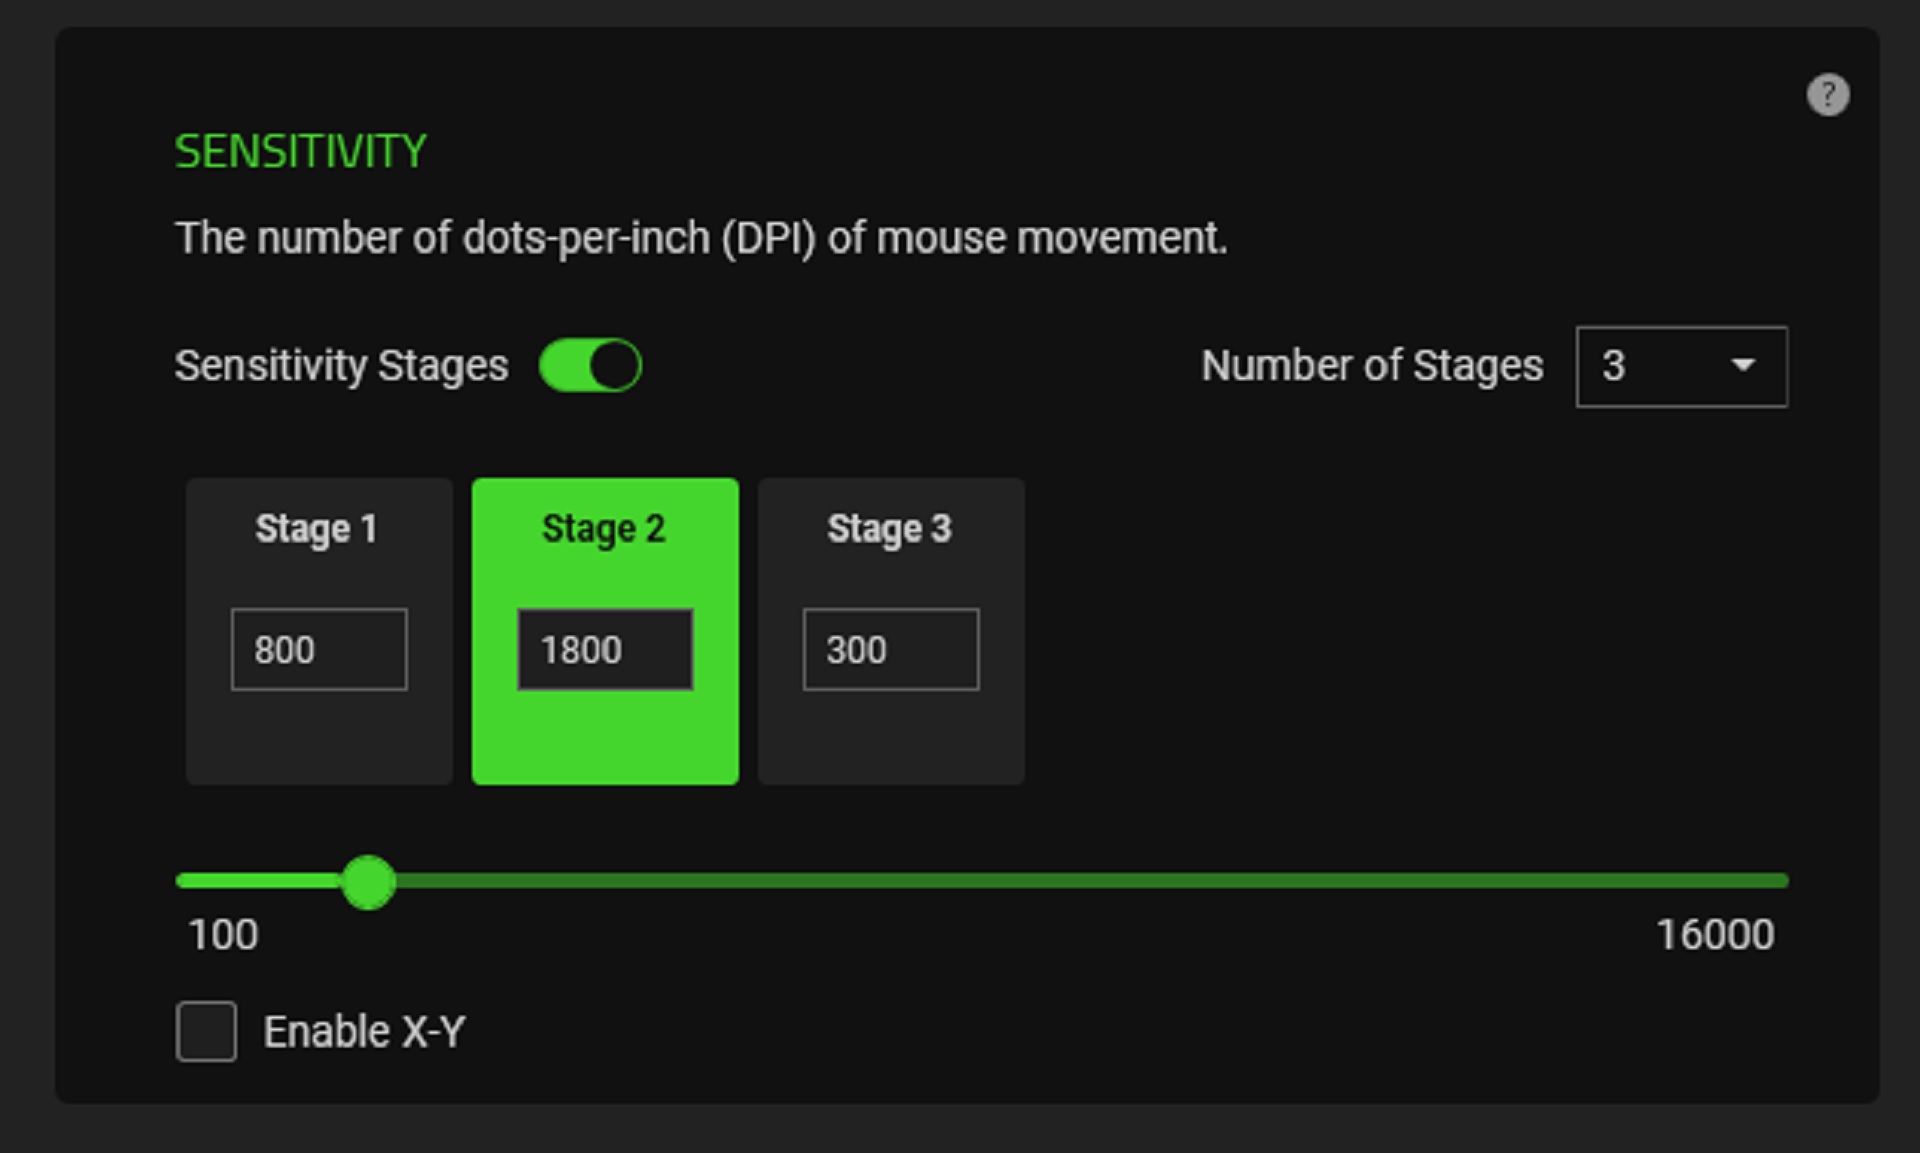Click the Stage 1 DPI field showing 800
The image size is (1920, 1153).
click(318, 650)
